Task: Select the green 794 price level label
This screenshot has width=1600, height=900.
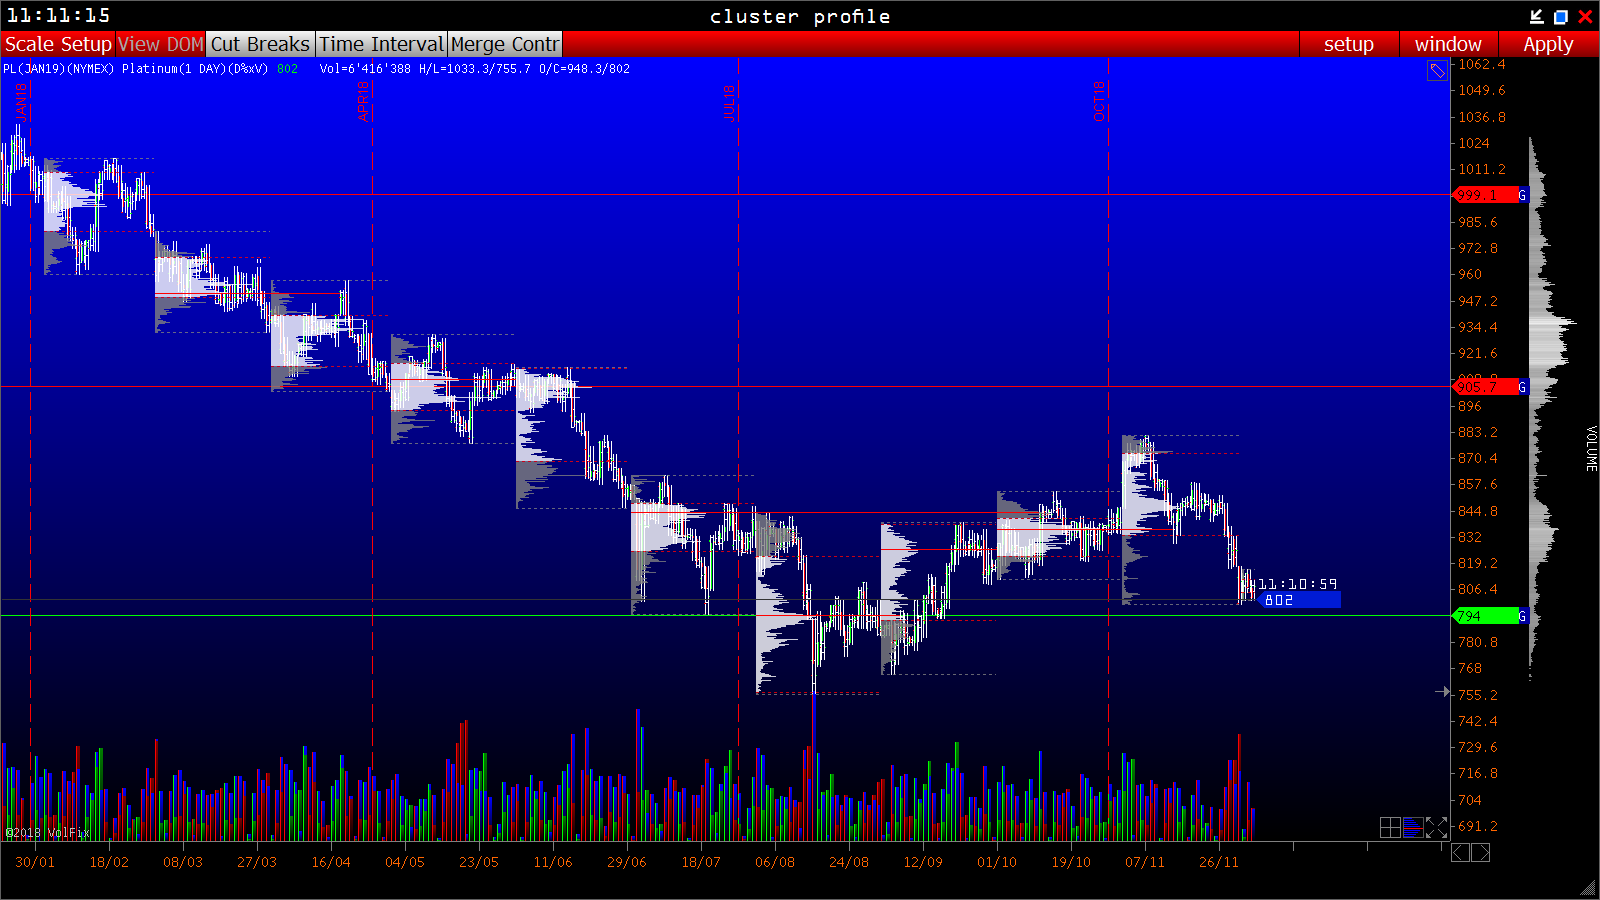Action: click(1485, 616)
